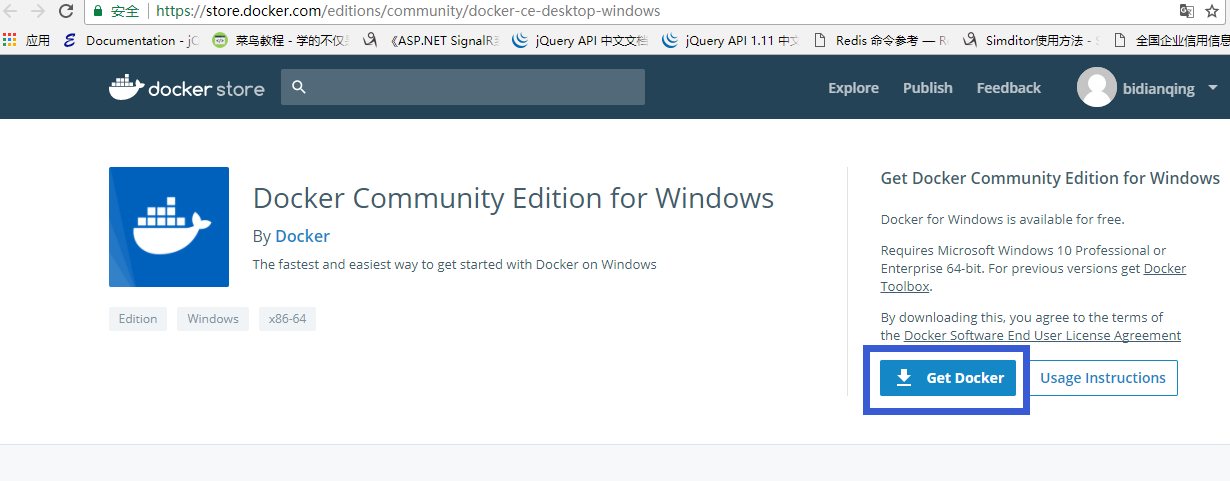
Task: Open the Feedback menu item
Action: tap(1008, 88)
